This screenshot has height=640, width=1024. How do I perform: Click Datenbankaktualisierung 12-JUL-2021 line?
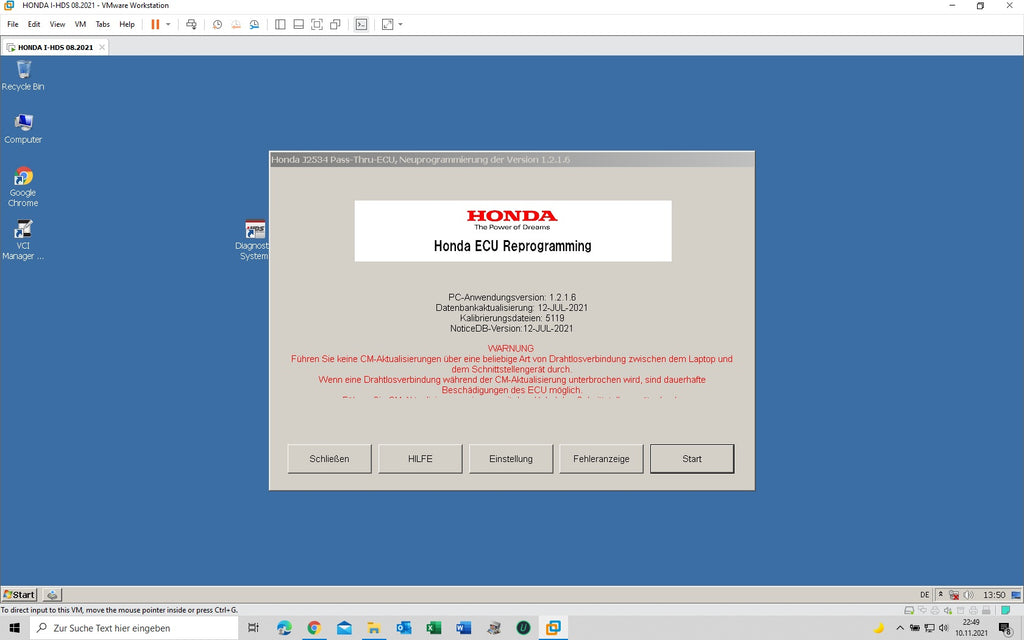tap(512, 308)
